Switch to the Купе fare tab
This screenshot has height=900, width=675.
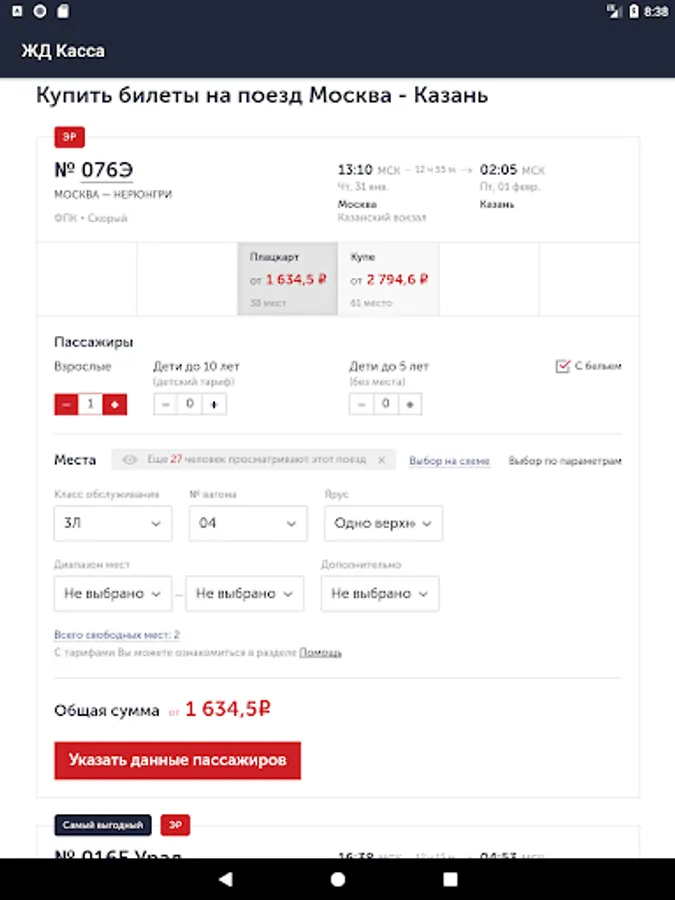[x=388, y=279]
